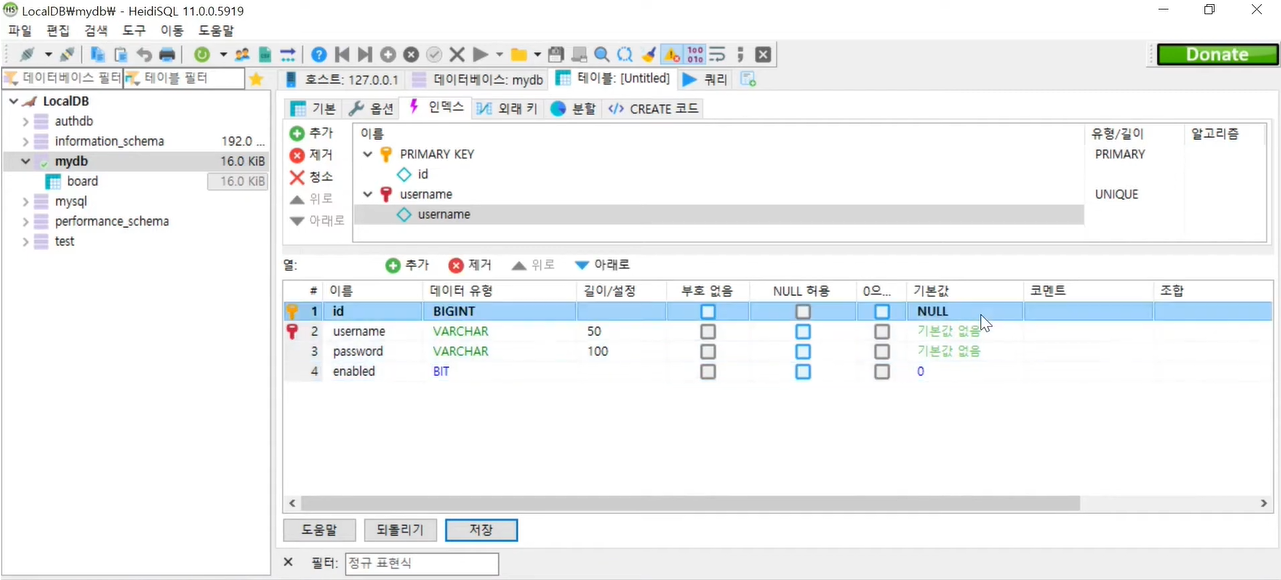Click the insert row plus circle icon
Screen dimensions: 1281x580
click(388, 54)
